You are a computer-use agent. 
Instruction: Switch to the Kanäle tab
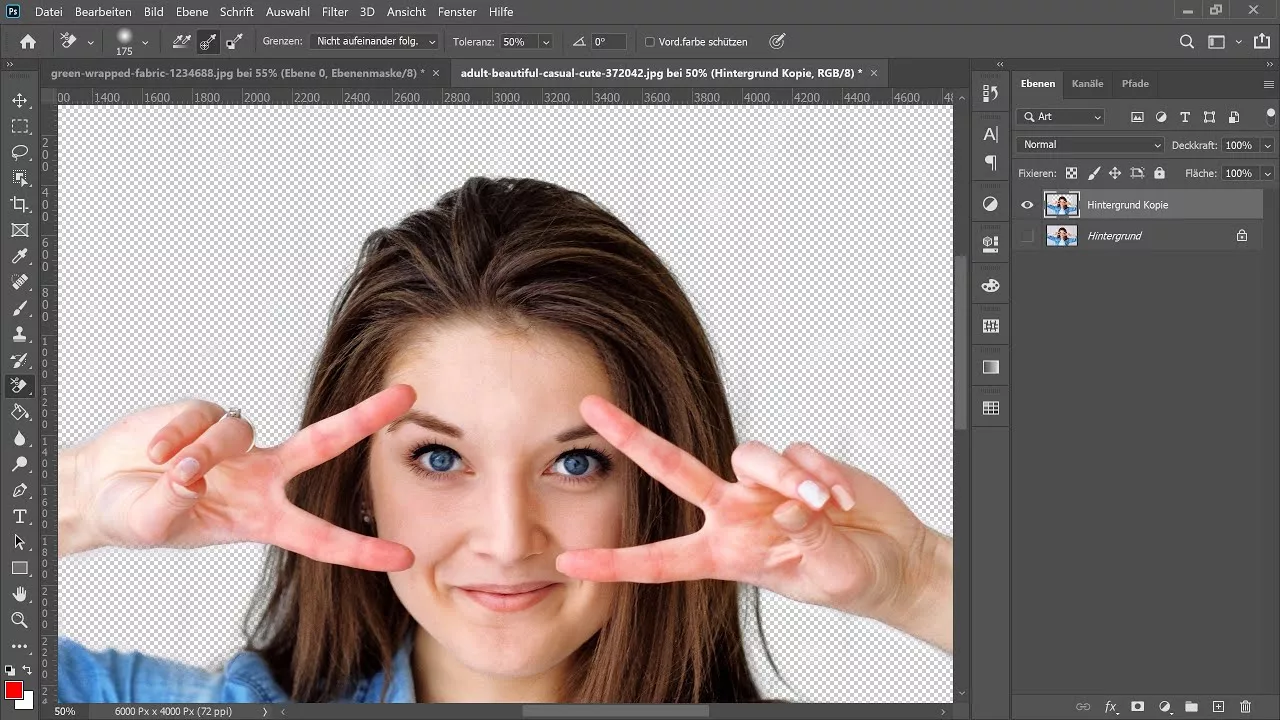(x=1087, y=83)
